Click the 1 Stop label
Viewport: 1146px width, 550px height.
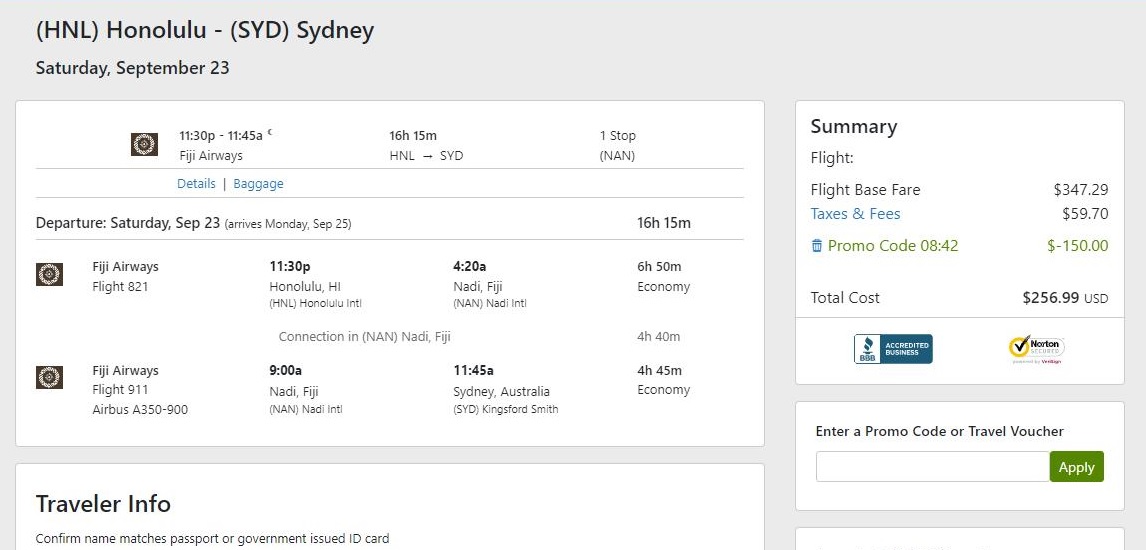coord(618,135)
